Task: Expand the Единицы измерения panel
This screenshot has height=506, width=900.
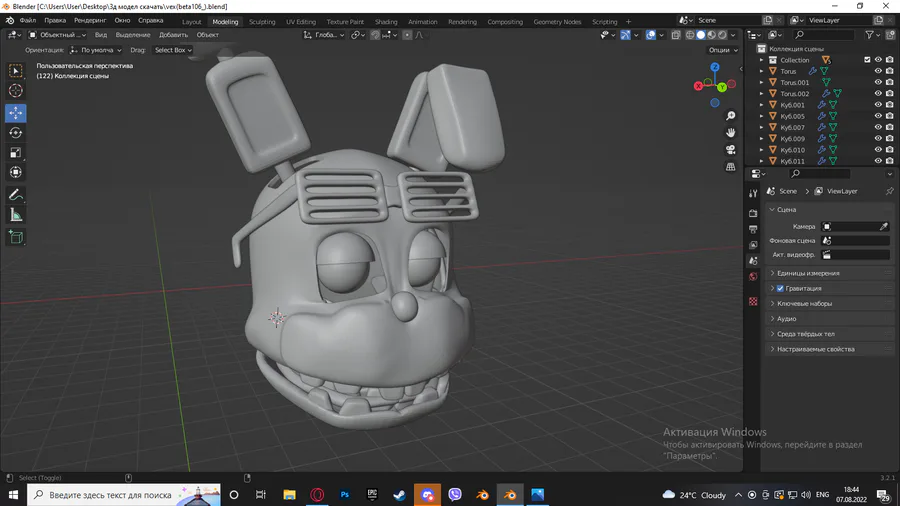Action: 809,273
